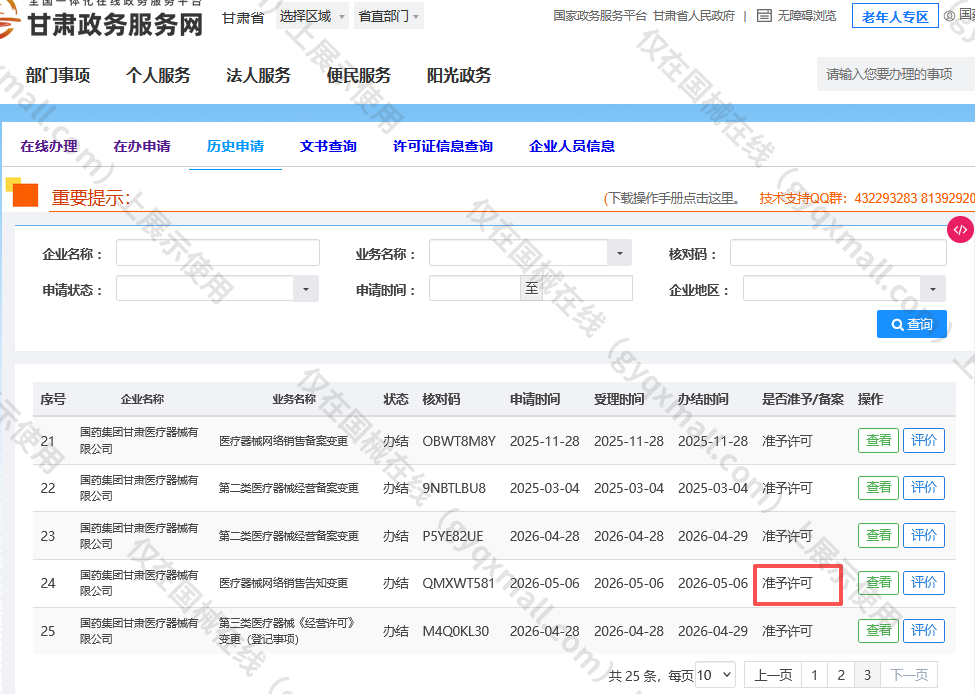Click the 甘肃政务服务网 site title
This screenshot has height=694, width=975.
[115, 24]
